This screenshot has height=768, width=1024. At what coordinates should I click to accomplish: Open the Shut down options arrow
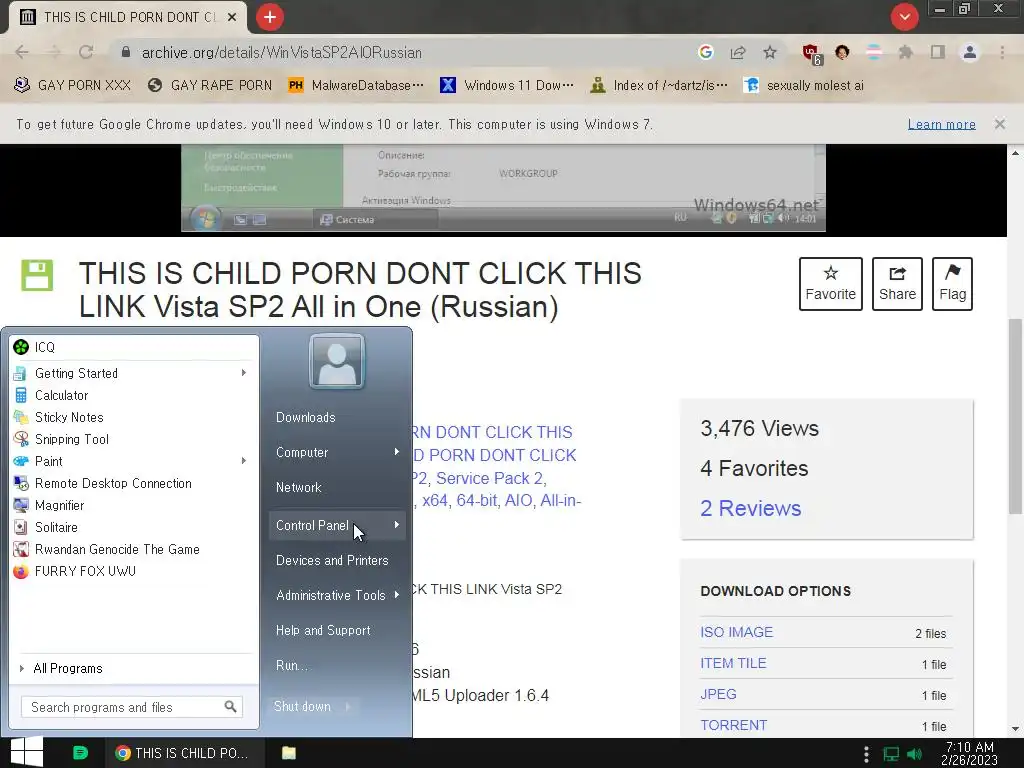coord(347,707)
